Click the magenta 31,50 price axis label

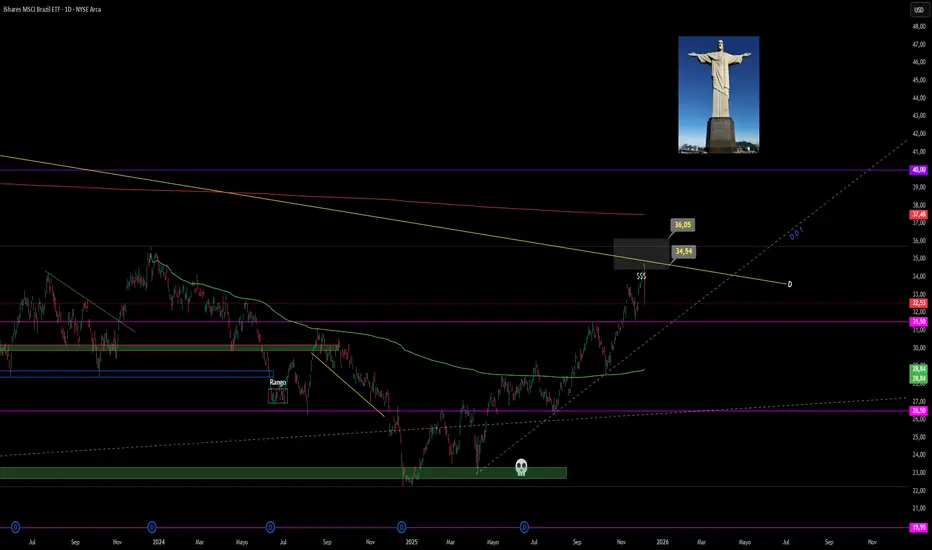tap(918, 322)
